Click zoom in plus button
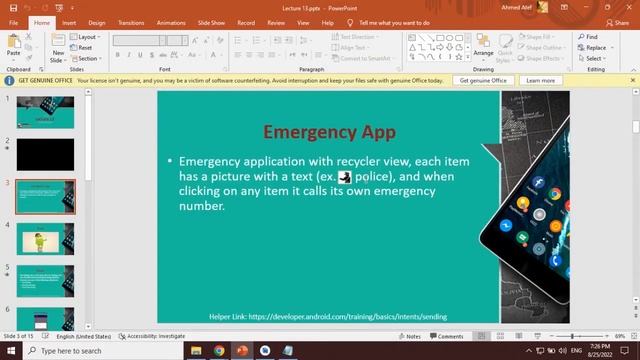 607,336
